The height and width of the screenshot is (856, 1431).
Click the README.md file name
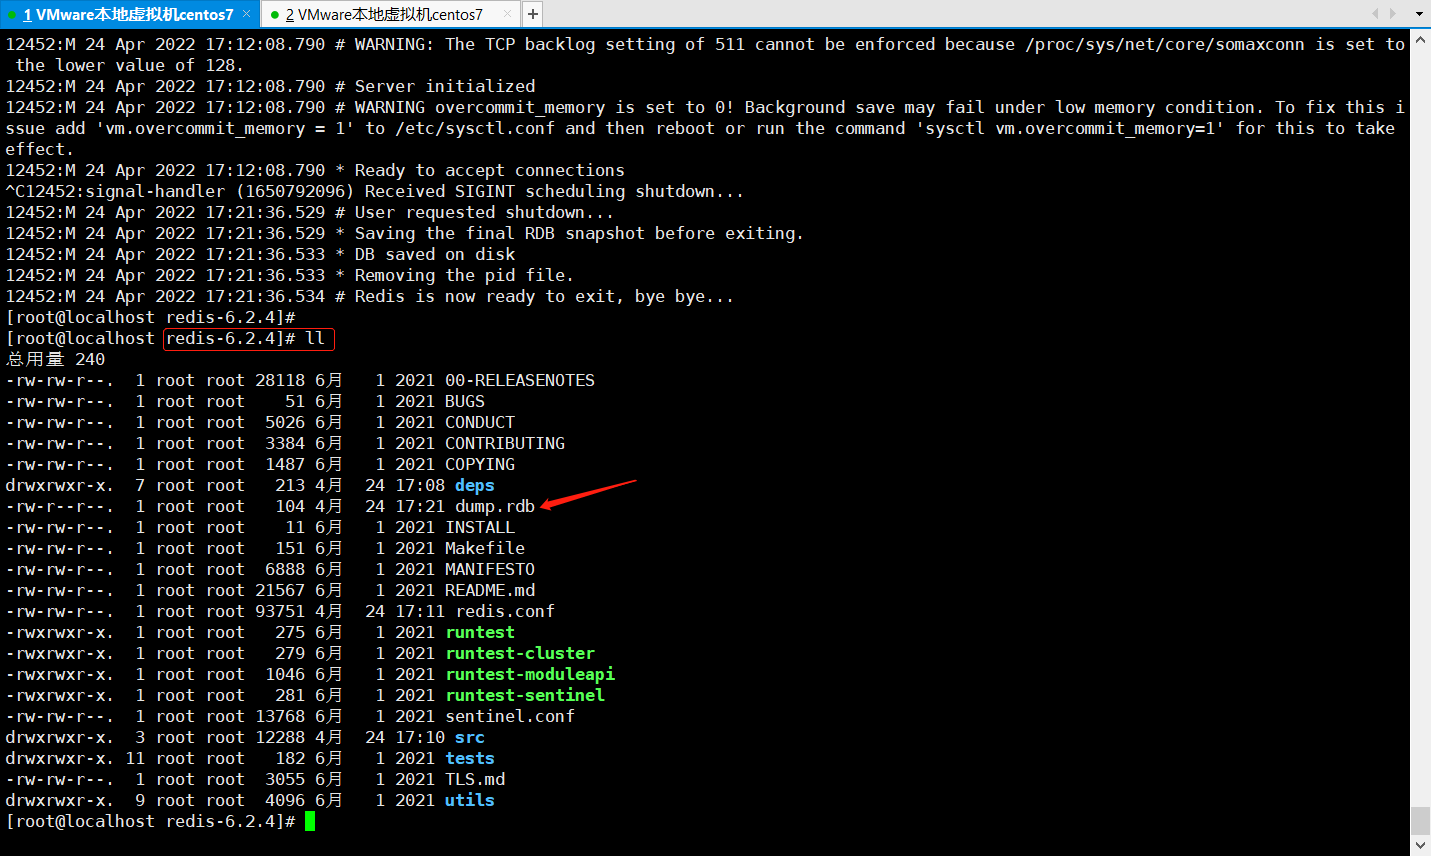click(x=490, y=590)
